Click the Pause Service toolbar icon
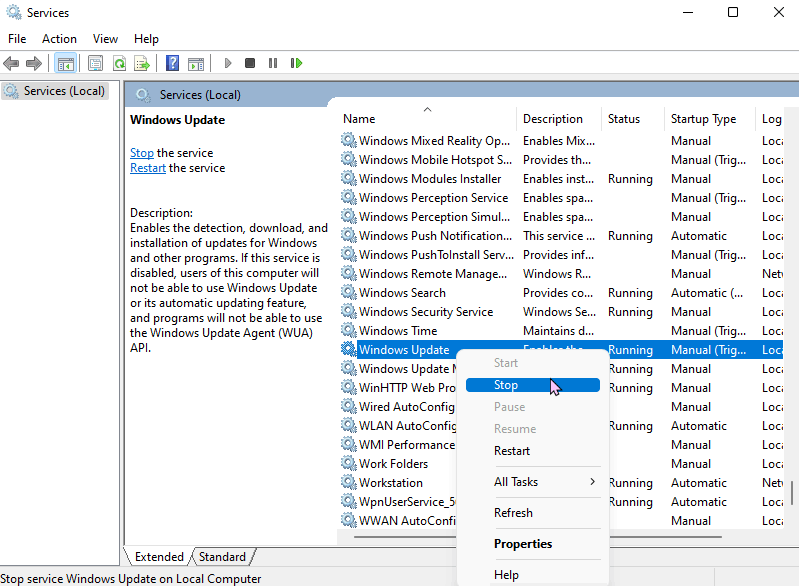Screen dimensions: 799x586 (x=273, y=63)
